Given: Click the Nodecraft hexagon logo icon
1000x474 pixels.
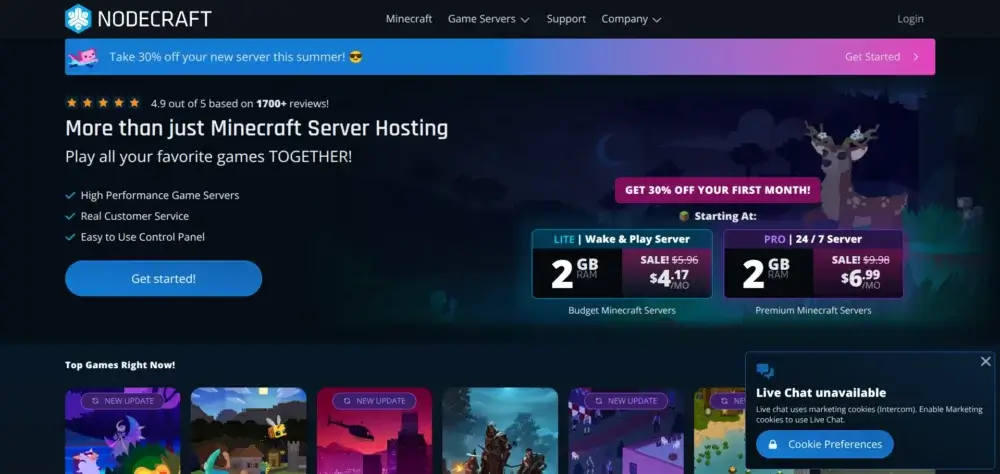Looking at the screenshot, I should [x=78, y=19].
